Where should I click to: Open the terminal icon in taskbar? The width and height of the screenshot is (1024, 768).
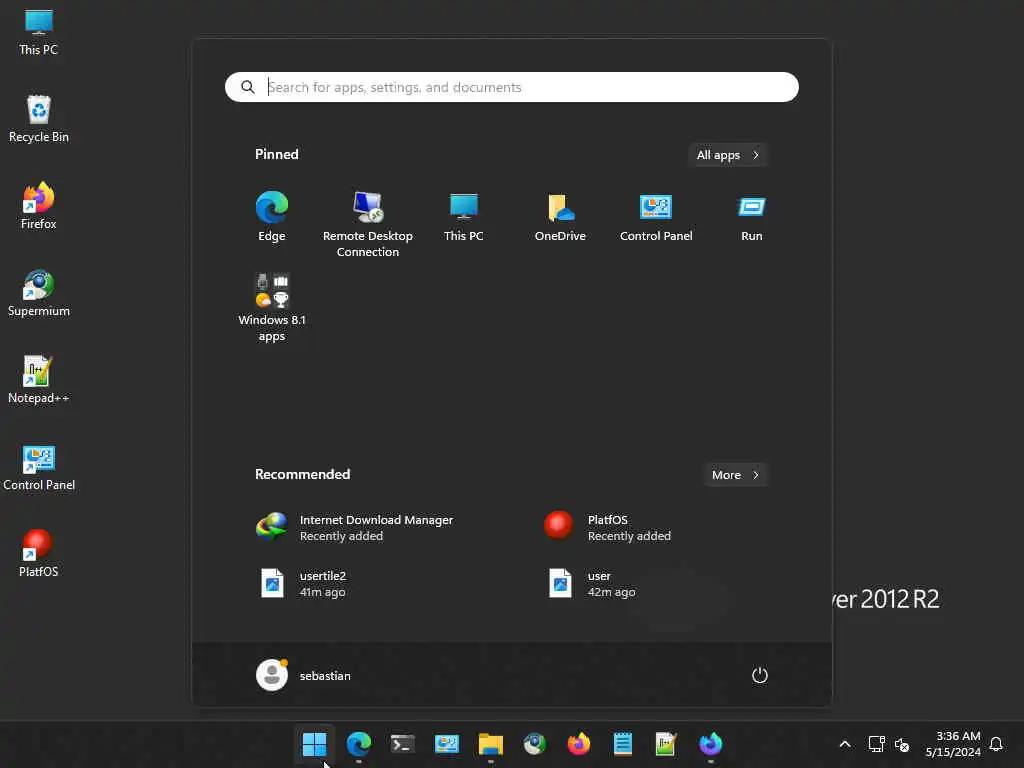[x=402, y=744]
